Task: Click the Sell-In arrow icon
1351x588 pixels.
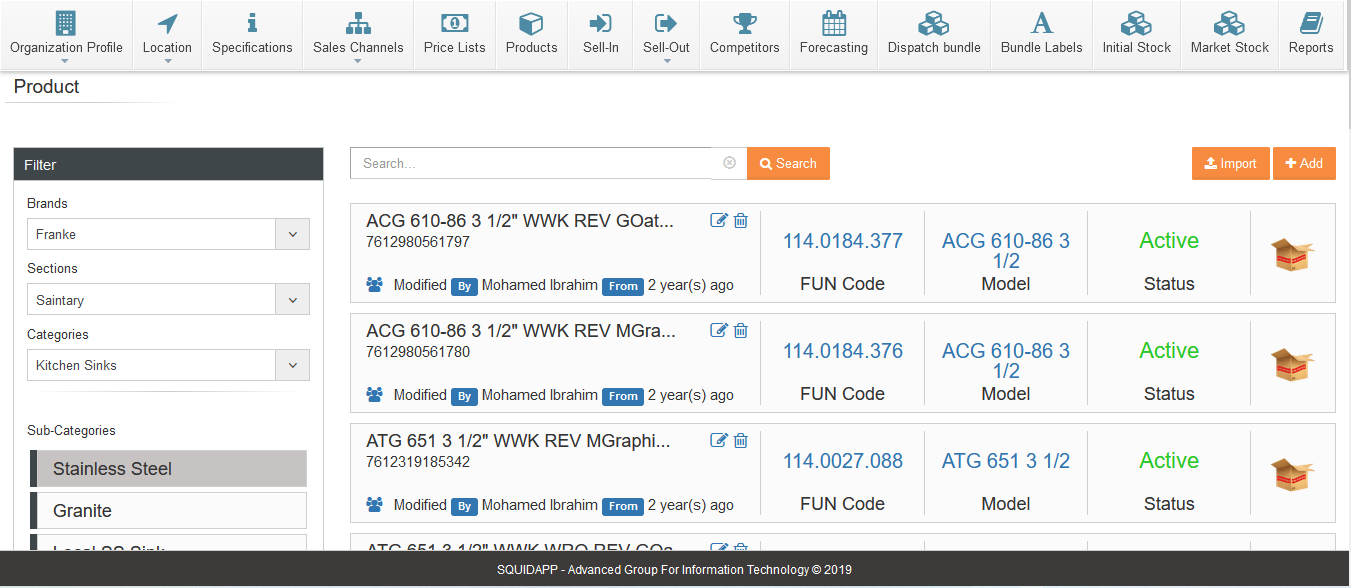Action: (601, 23)
